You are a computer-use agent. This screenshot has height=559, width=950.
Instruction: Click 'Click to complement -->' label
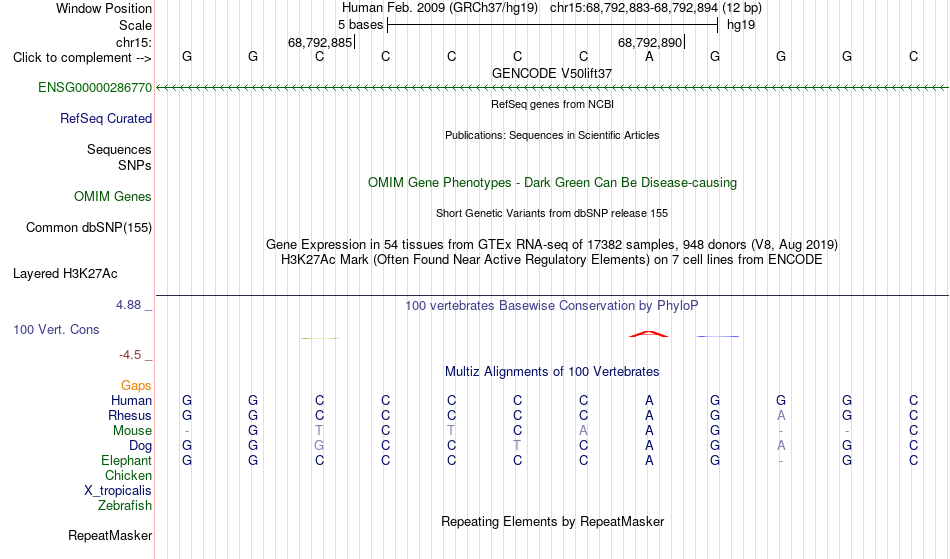point(82,58)
